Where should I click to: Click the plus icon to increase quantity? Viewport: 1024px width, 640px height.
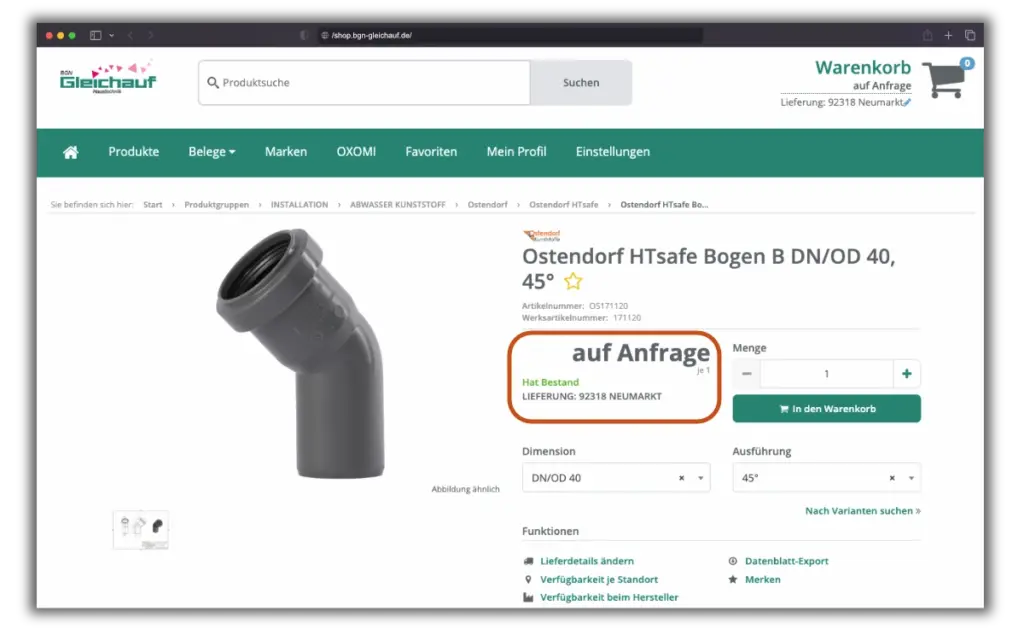906,374
